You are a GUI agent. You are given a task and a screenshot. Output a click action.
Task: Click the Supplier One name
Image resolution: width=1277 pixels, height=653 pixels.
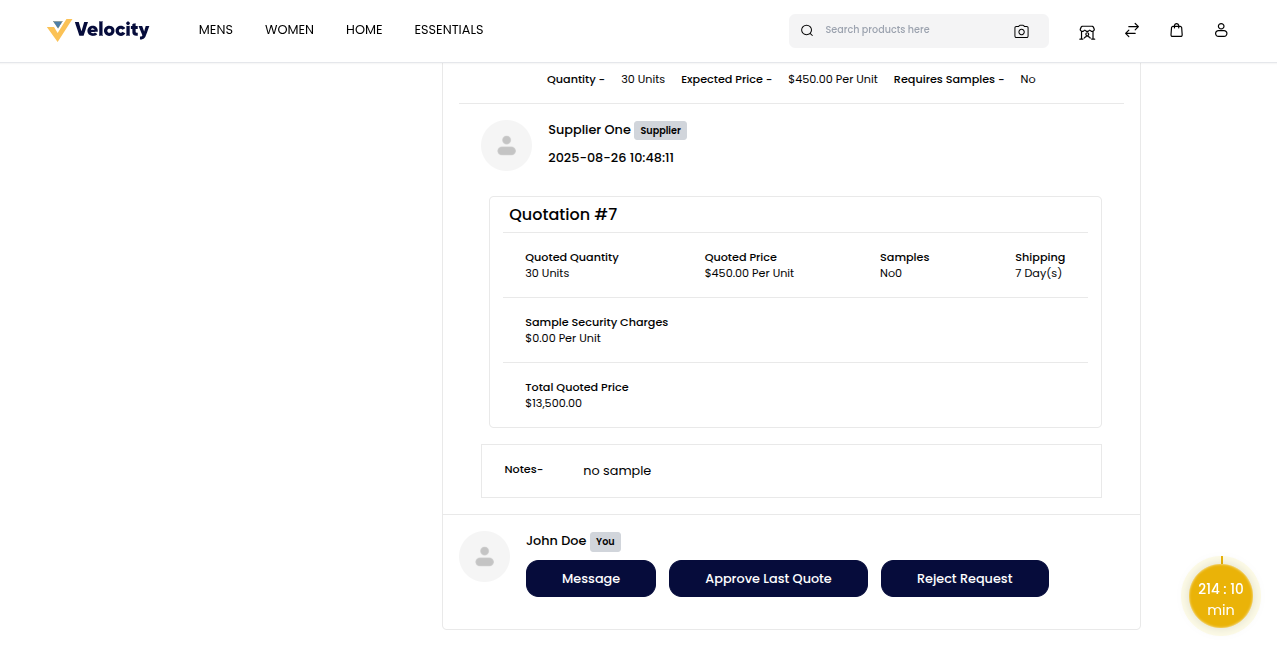(x=589, y=130)
